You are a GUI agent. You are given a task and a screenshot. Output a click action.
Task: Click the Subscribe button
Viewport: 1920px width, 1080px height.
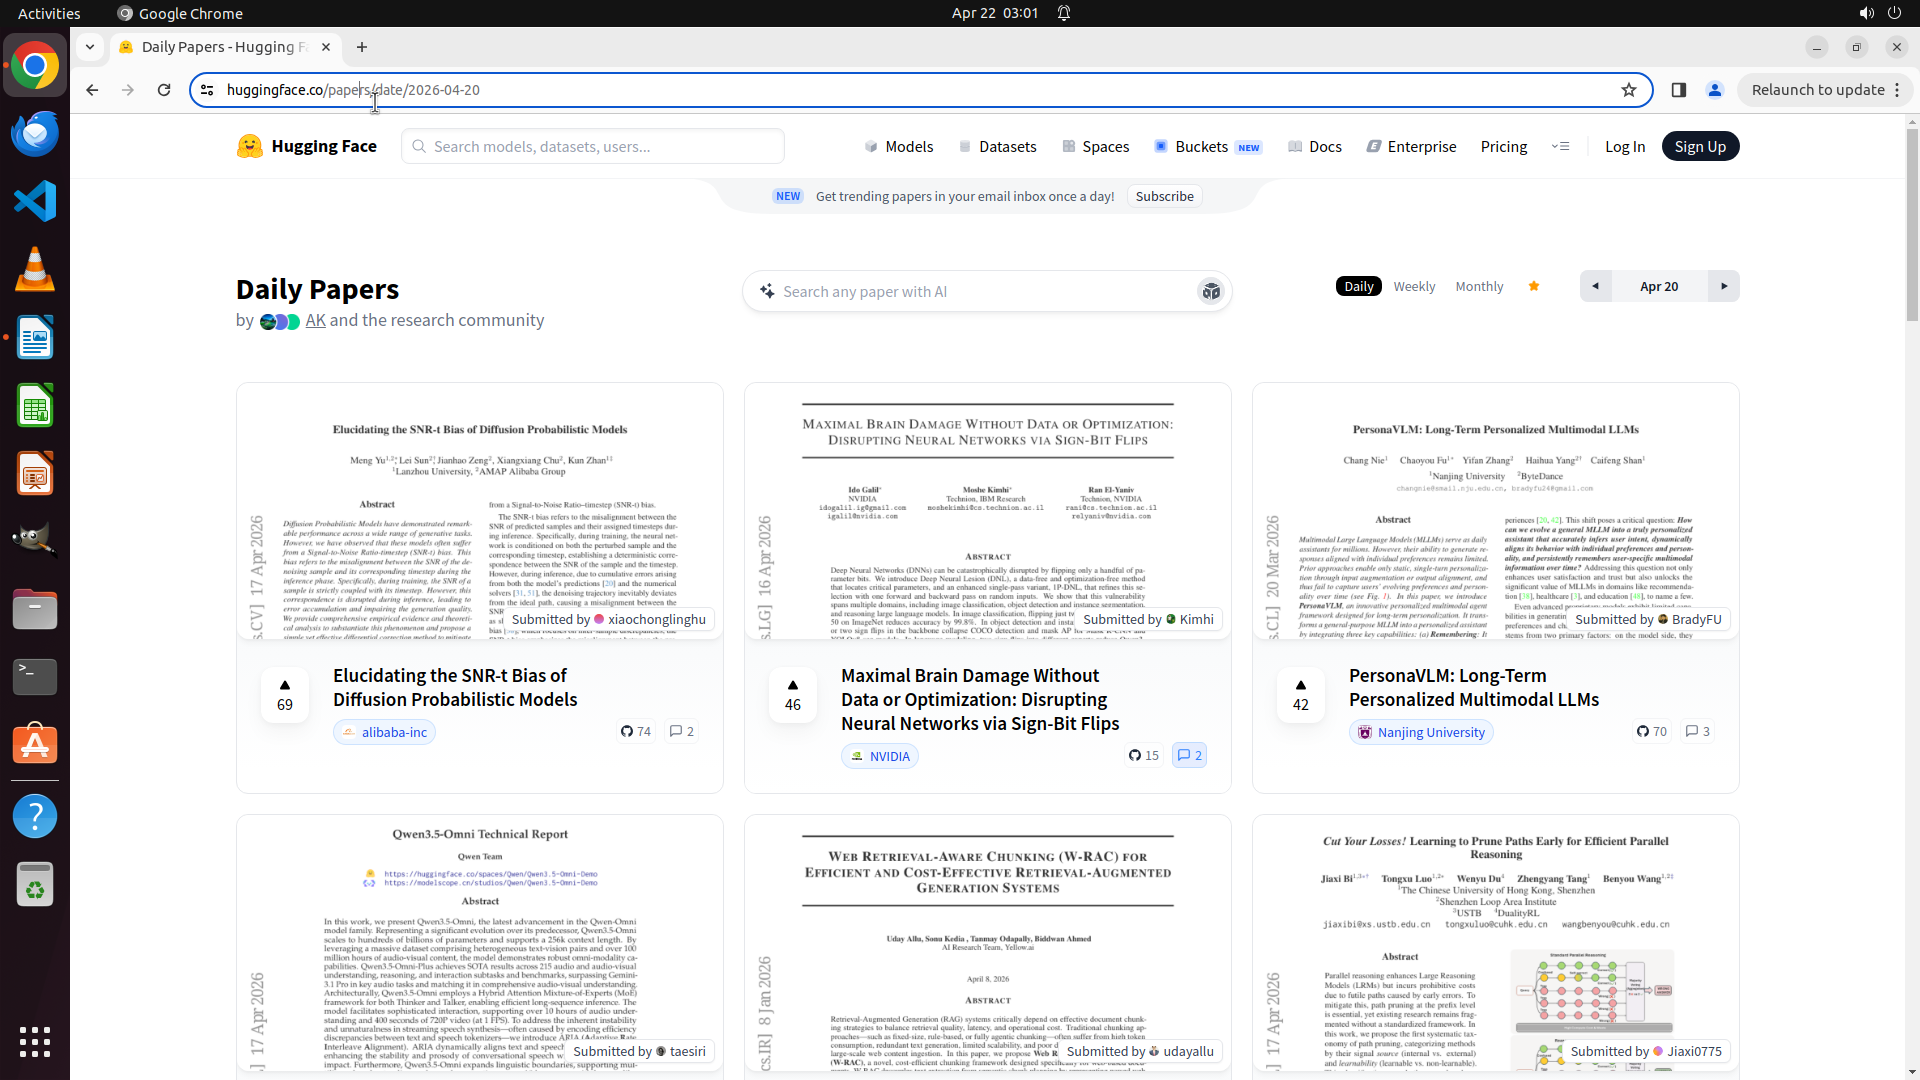(1164, 197)
